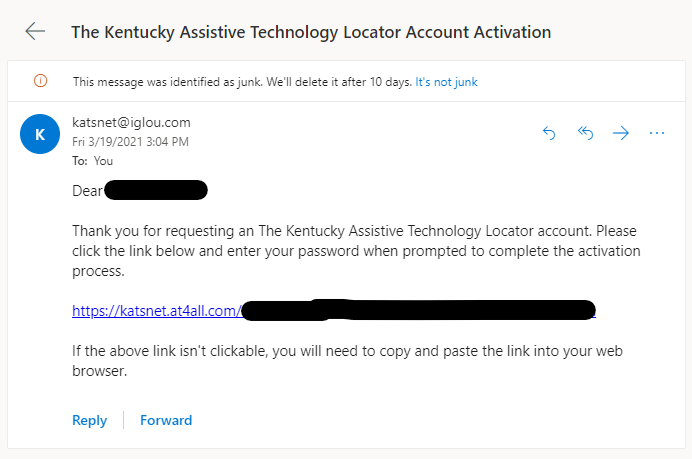
Task: Open the katsnet.at4all.com activation link
Action: [x=334, y=311]
